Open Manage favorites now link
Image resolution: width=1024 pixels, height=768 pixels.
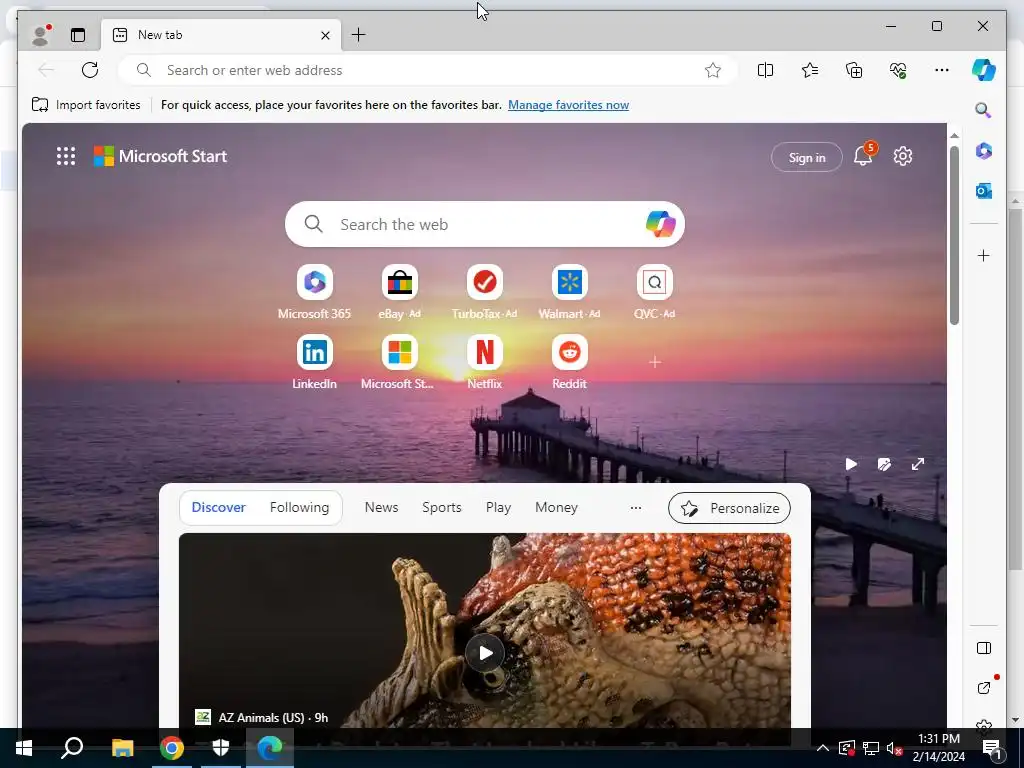tap(568, 104)
